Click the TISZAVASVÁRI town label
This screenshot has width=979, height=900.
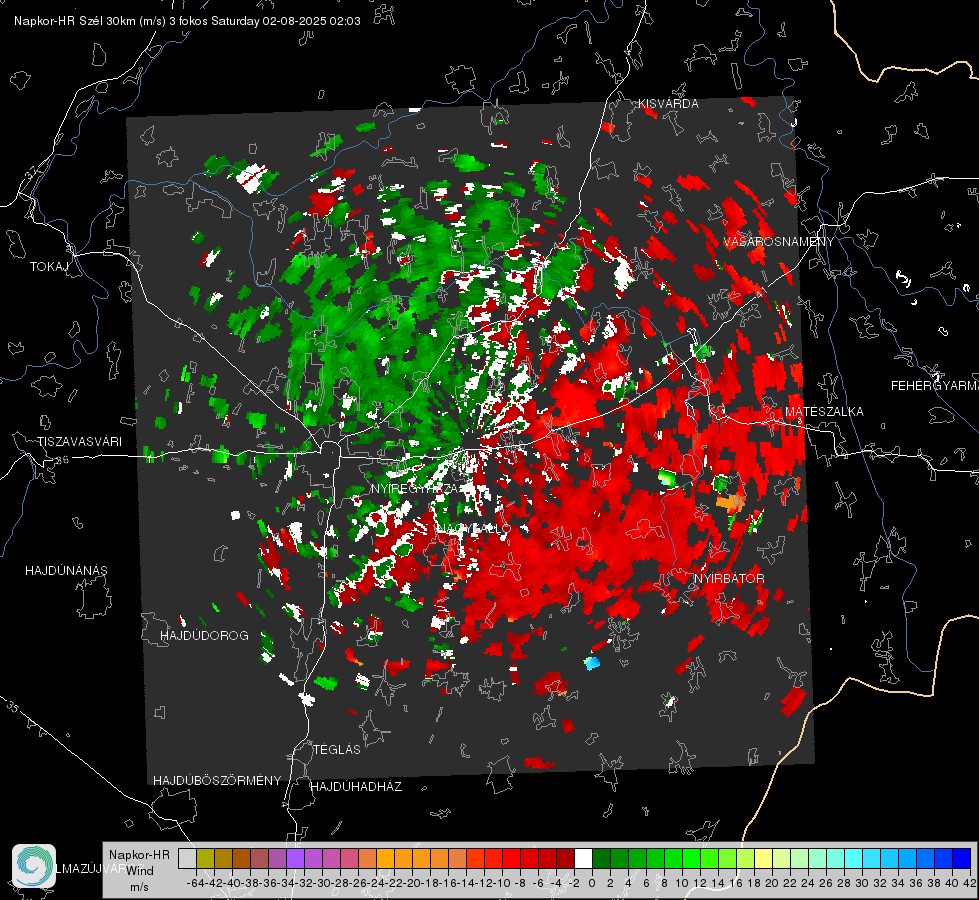coord(79,442)
